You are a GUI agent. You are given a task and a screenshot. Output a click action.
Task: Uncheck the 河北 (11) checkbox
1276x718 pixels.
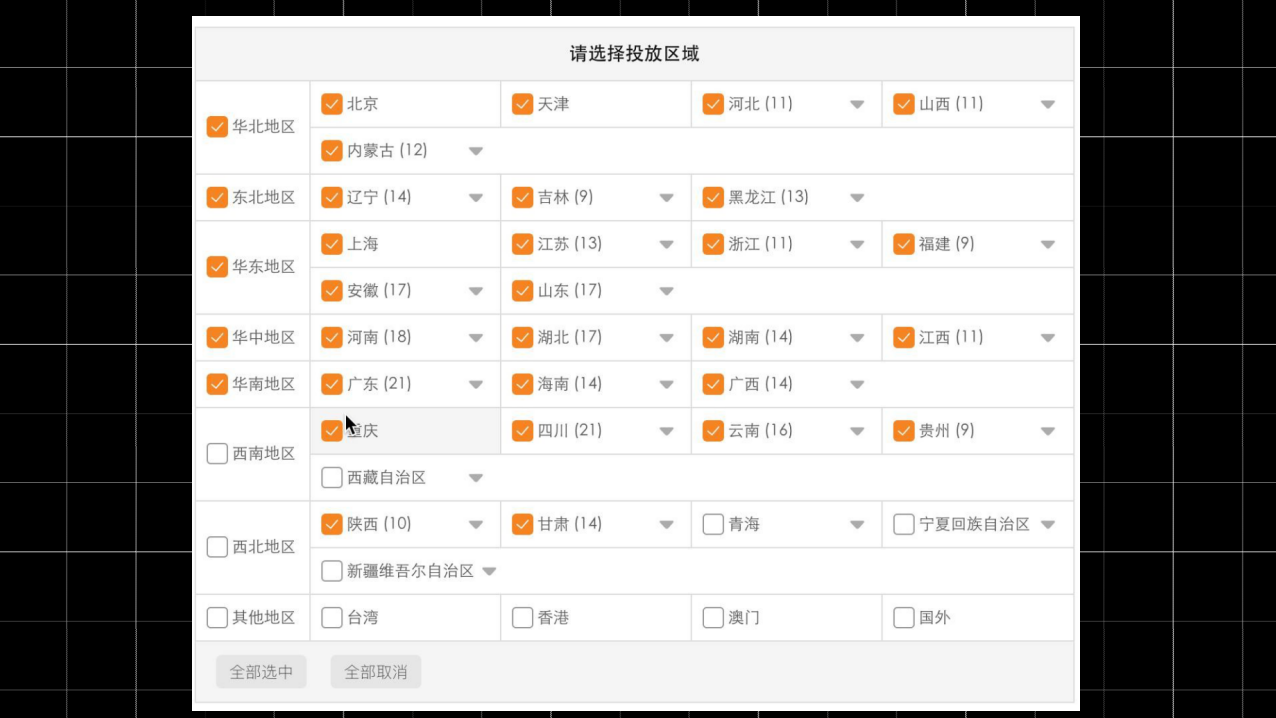(x=713, y=104)
